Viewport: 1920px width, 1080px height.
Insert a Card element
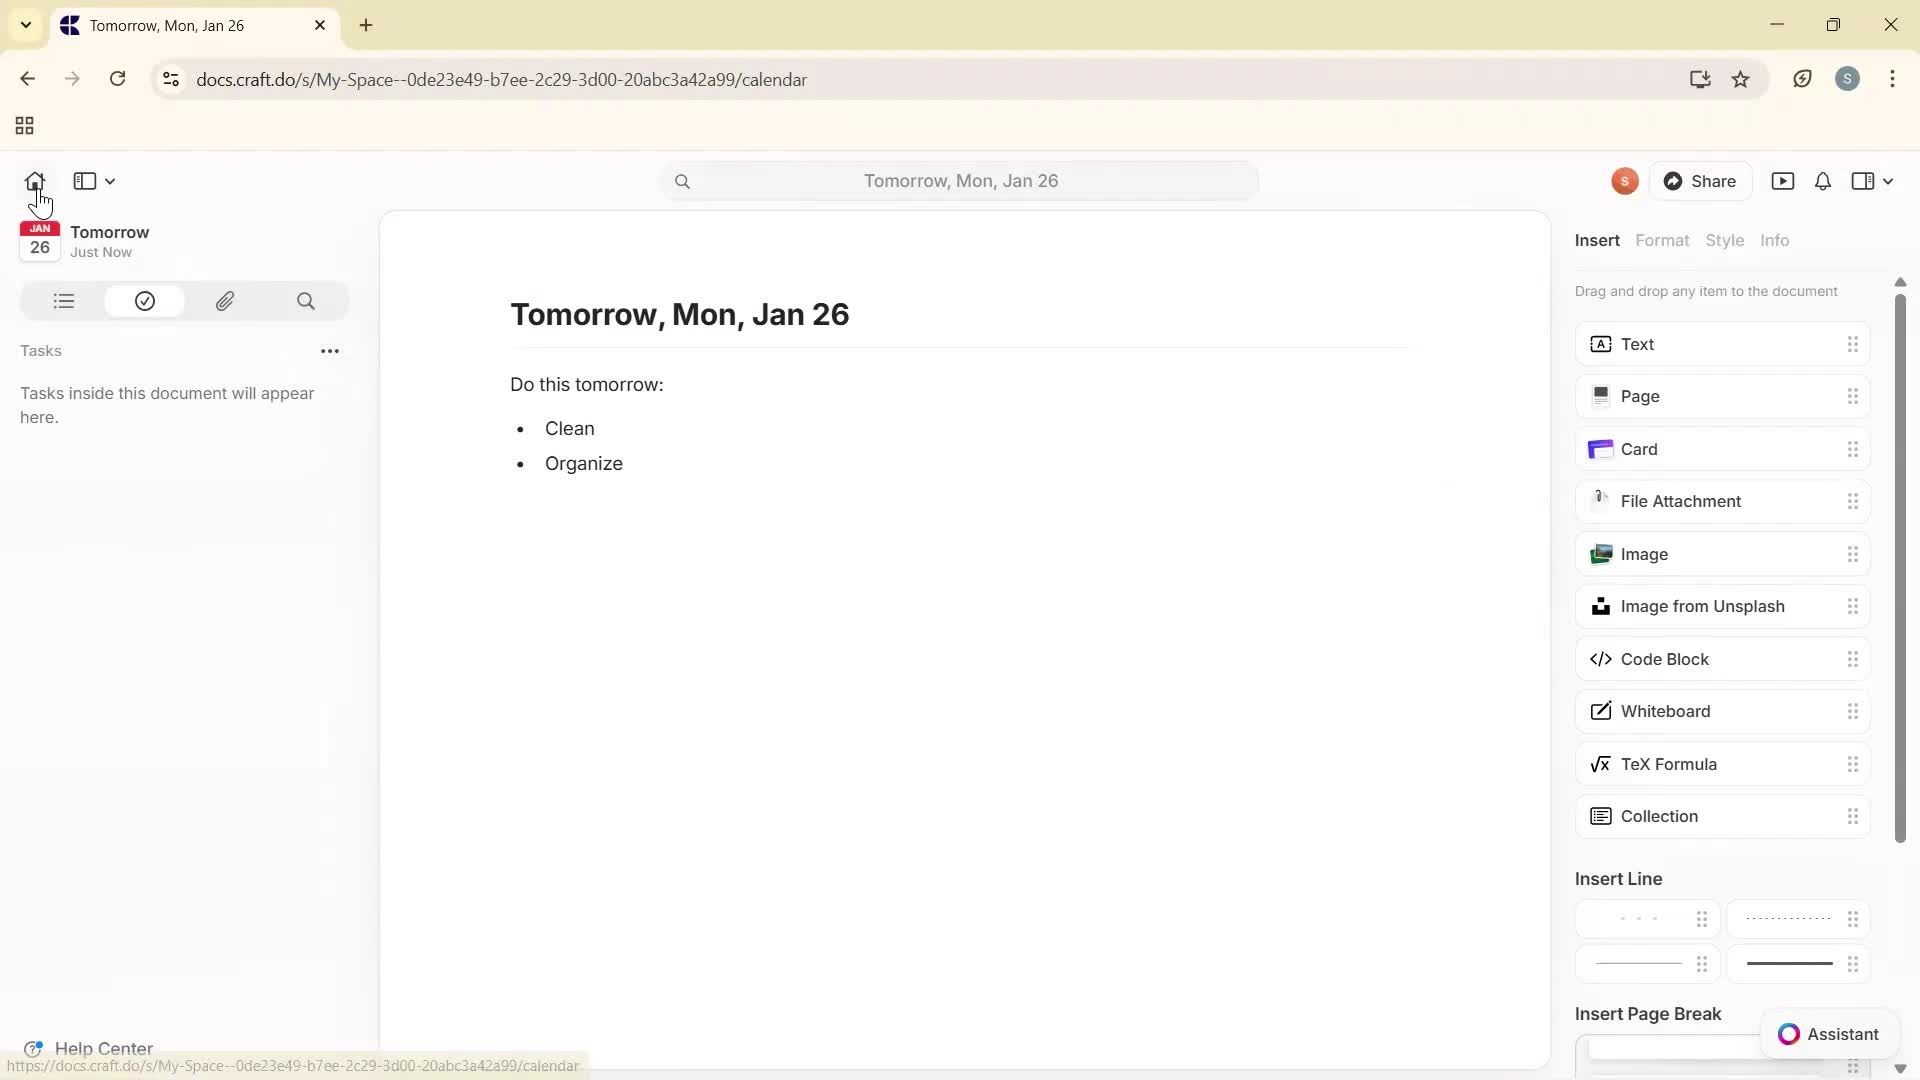point(1718,449)
